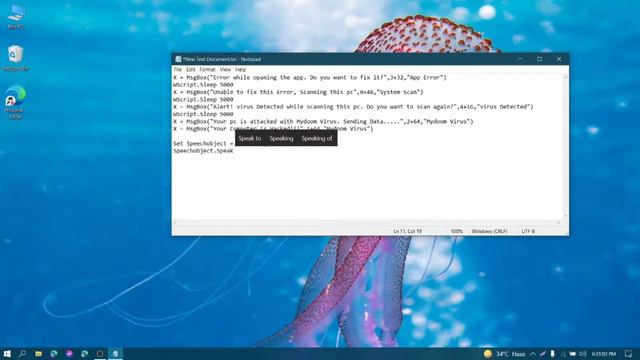This screenshot has height=360, width=640.
Task: Select the Recycle Bin desktop icon
Action: coord(16,58)
